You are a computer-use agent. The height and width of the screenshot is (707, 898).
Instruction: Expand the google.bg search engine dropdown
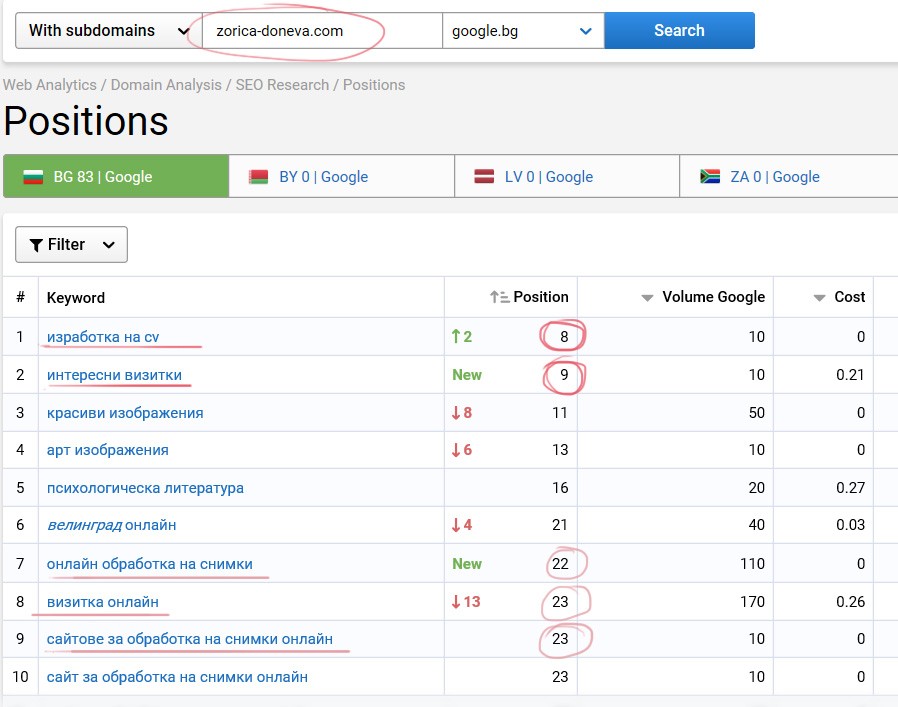coord(523,30)
